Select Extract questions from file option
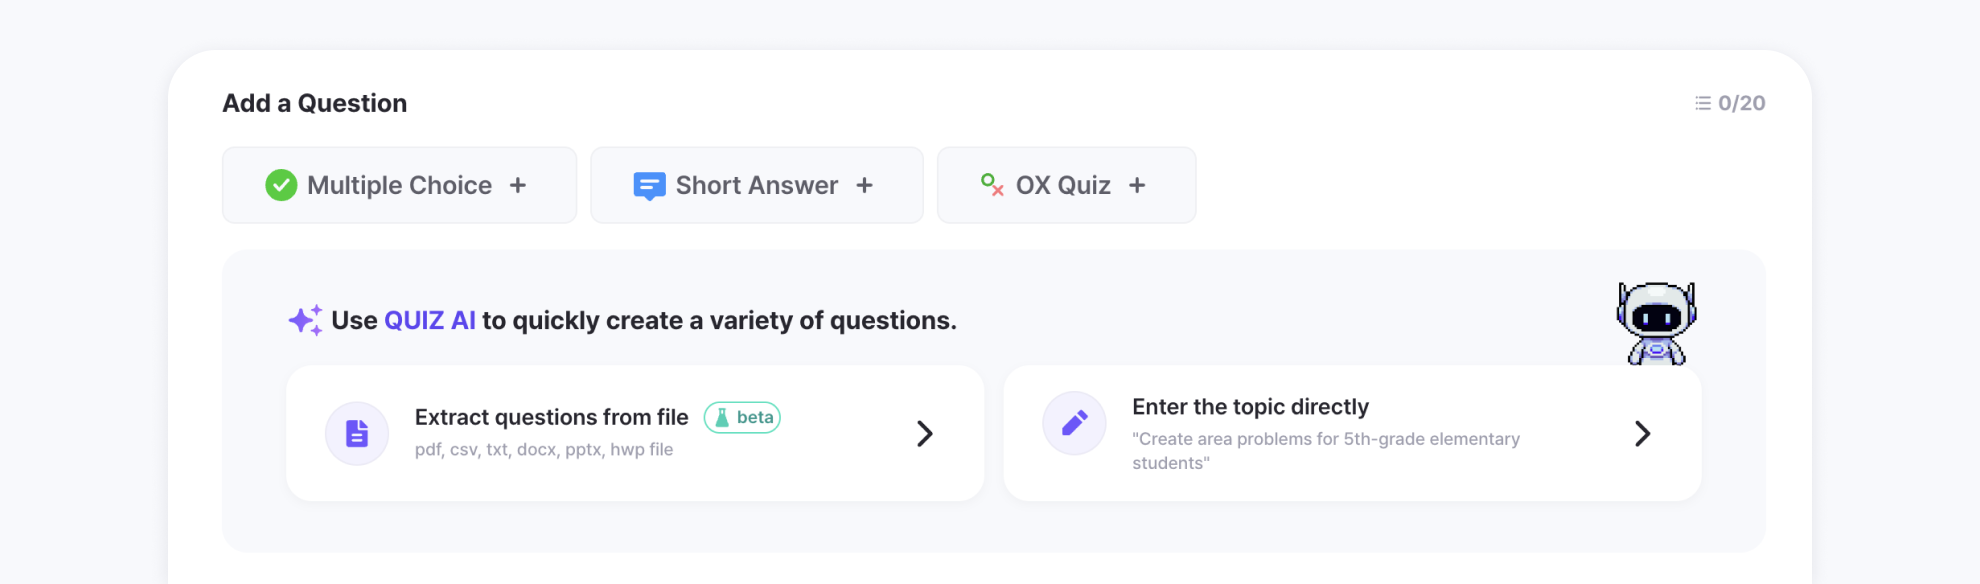Viewport: 1980px width, 584px height. 551,417
